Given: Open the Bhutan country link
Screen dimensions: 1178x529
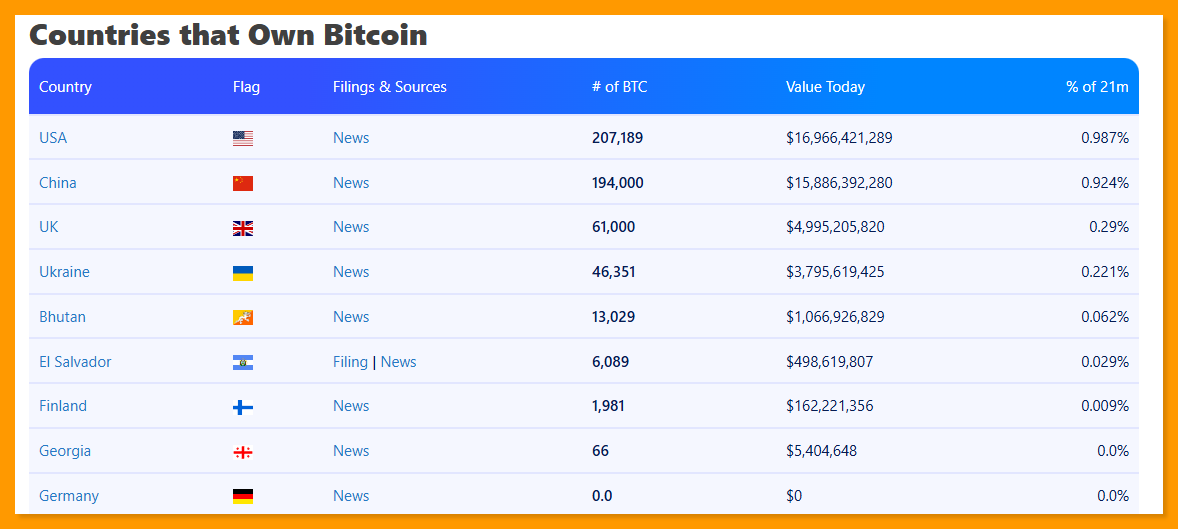Looking at the screenshot, I should pos(62,317).
